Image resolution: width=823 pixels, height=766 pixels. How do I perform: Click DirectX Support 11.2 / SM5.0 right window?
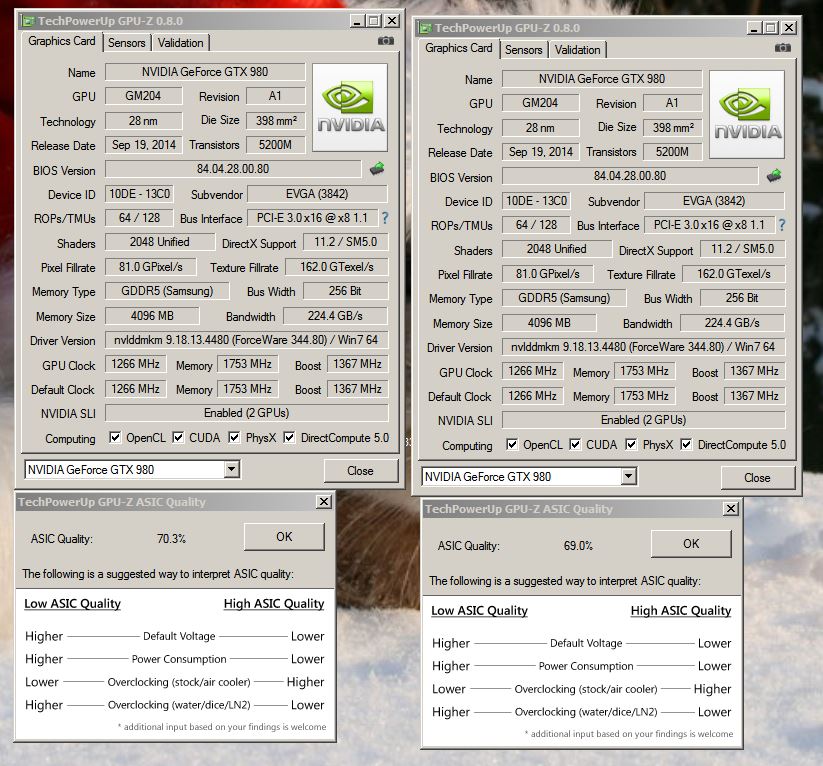(743, 249)
